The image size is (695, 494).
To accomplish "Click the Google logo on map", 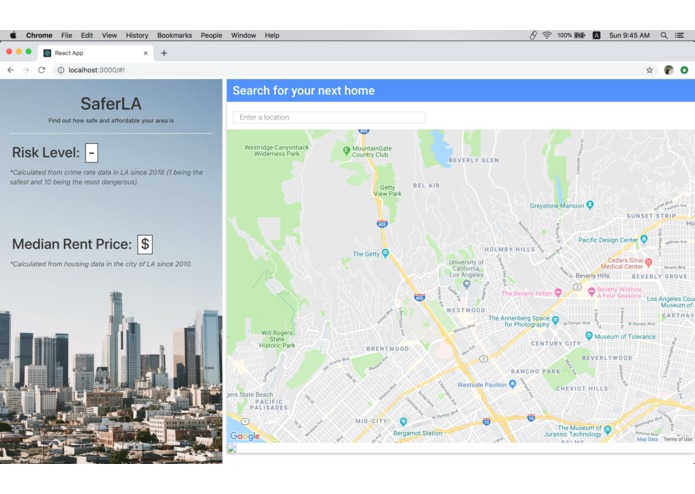I will click(x=245, y=436).
